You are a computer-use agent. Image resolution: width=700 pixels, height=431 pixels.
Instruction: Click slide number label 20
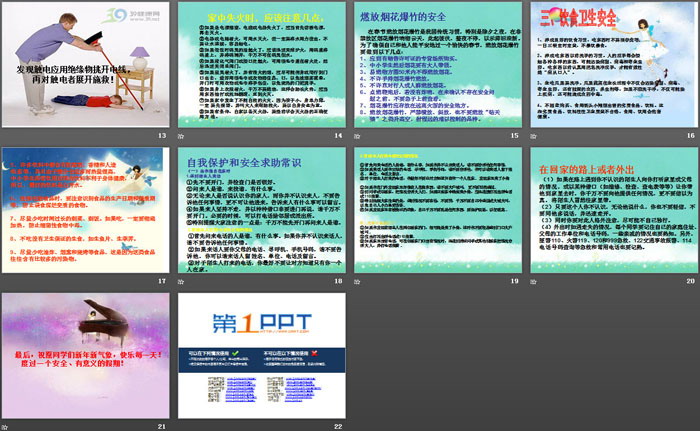[x=691, y=281]
